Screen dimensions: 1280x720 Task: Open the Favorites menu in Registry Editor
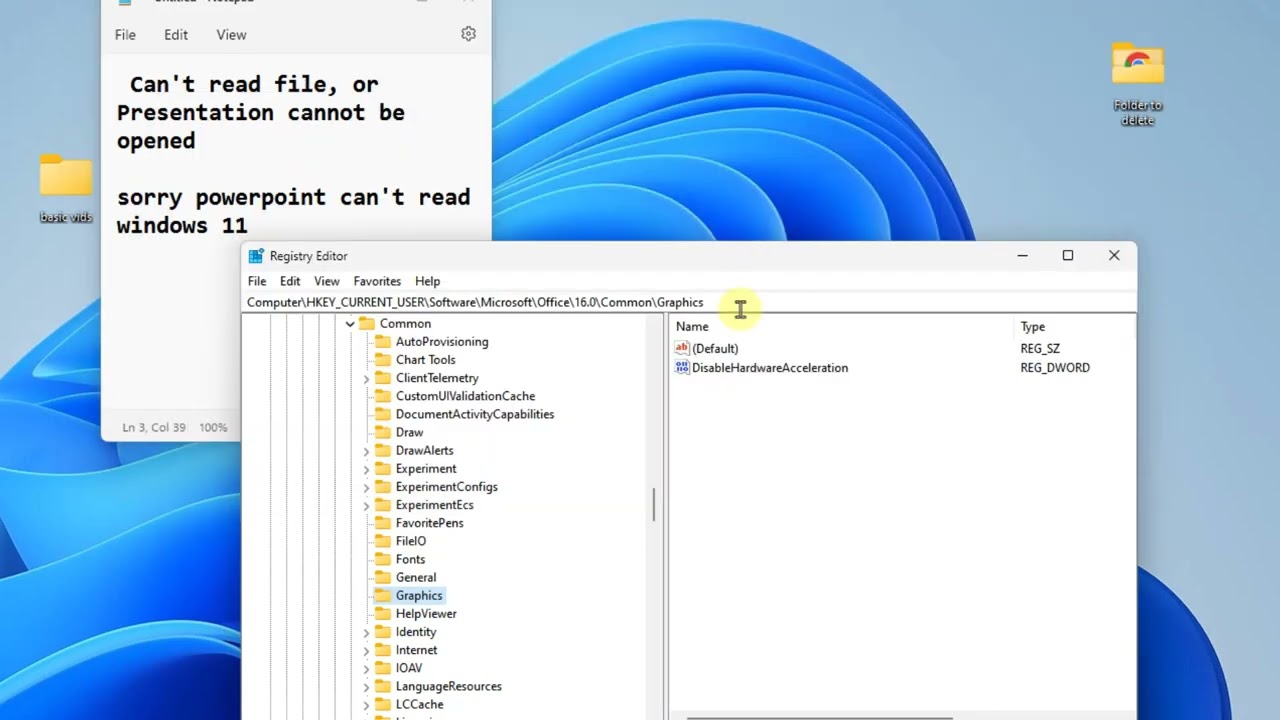377,281
